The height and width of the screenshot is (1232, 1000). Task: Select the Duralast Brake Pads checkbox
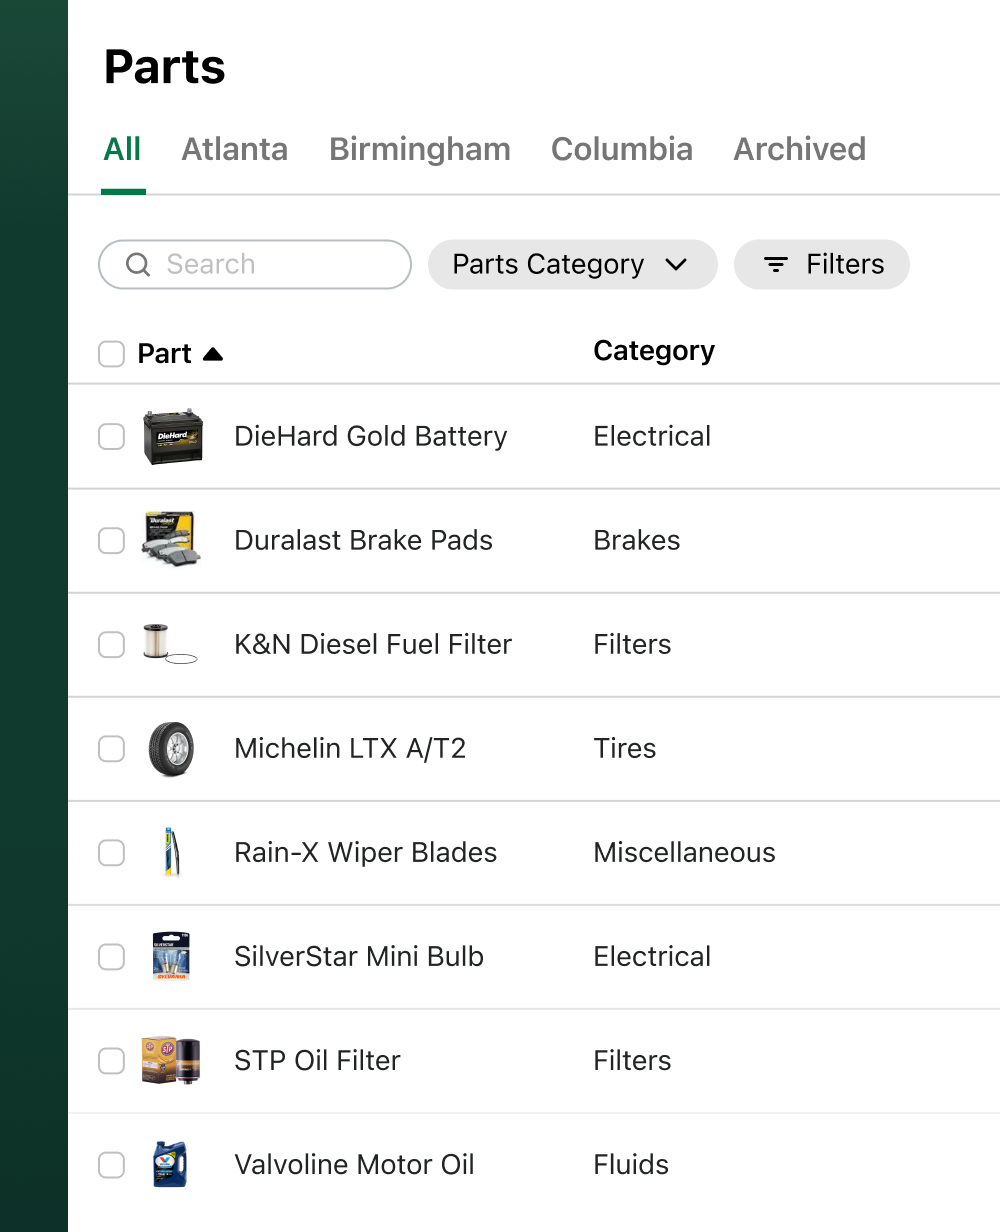tap(111, 541)
